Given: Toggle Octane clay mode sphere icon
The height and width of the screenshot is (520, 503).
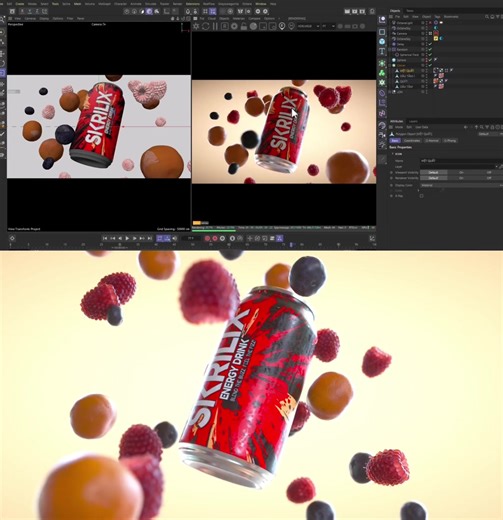Looking at the screenshot, I should (254, 26).
